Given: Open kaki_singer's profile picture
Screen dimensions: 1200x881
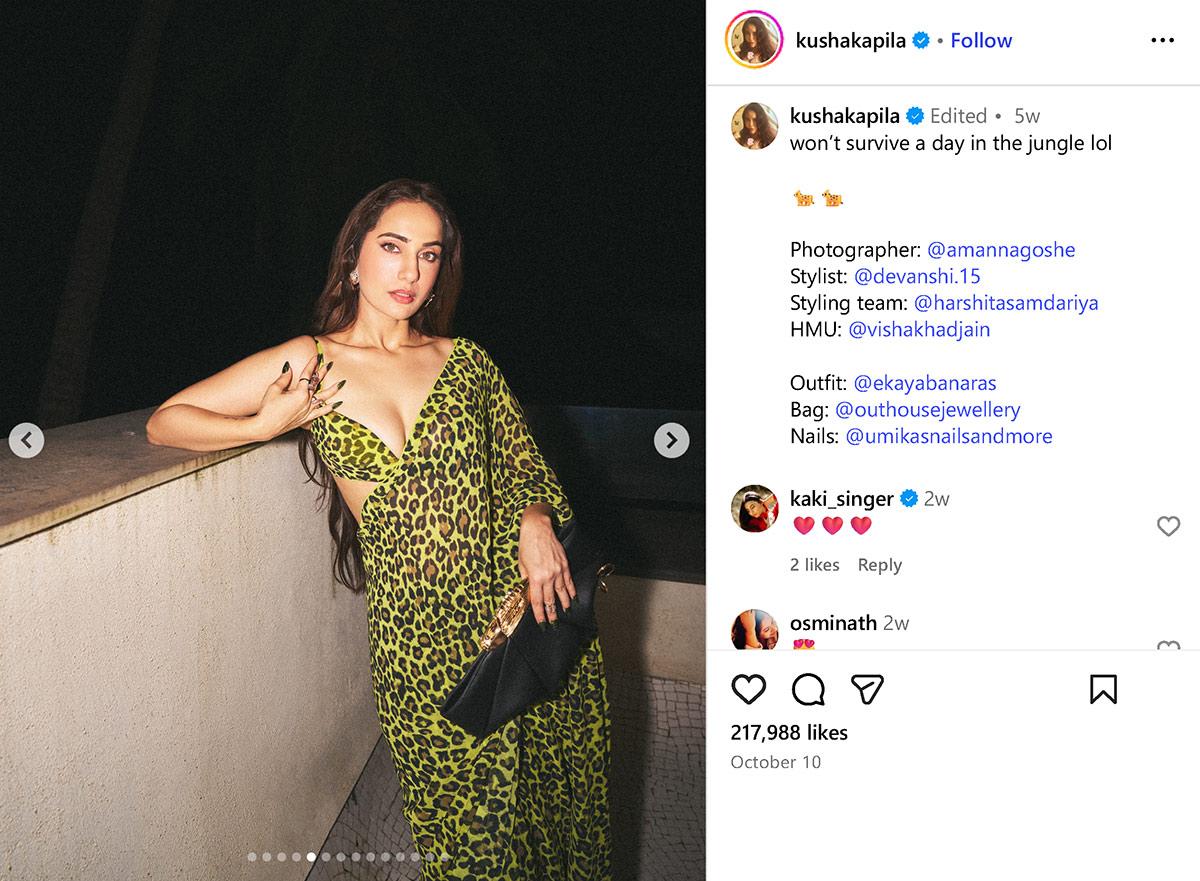Looking at the screenshot, I should click(754, 509).
